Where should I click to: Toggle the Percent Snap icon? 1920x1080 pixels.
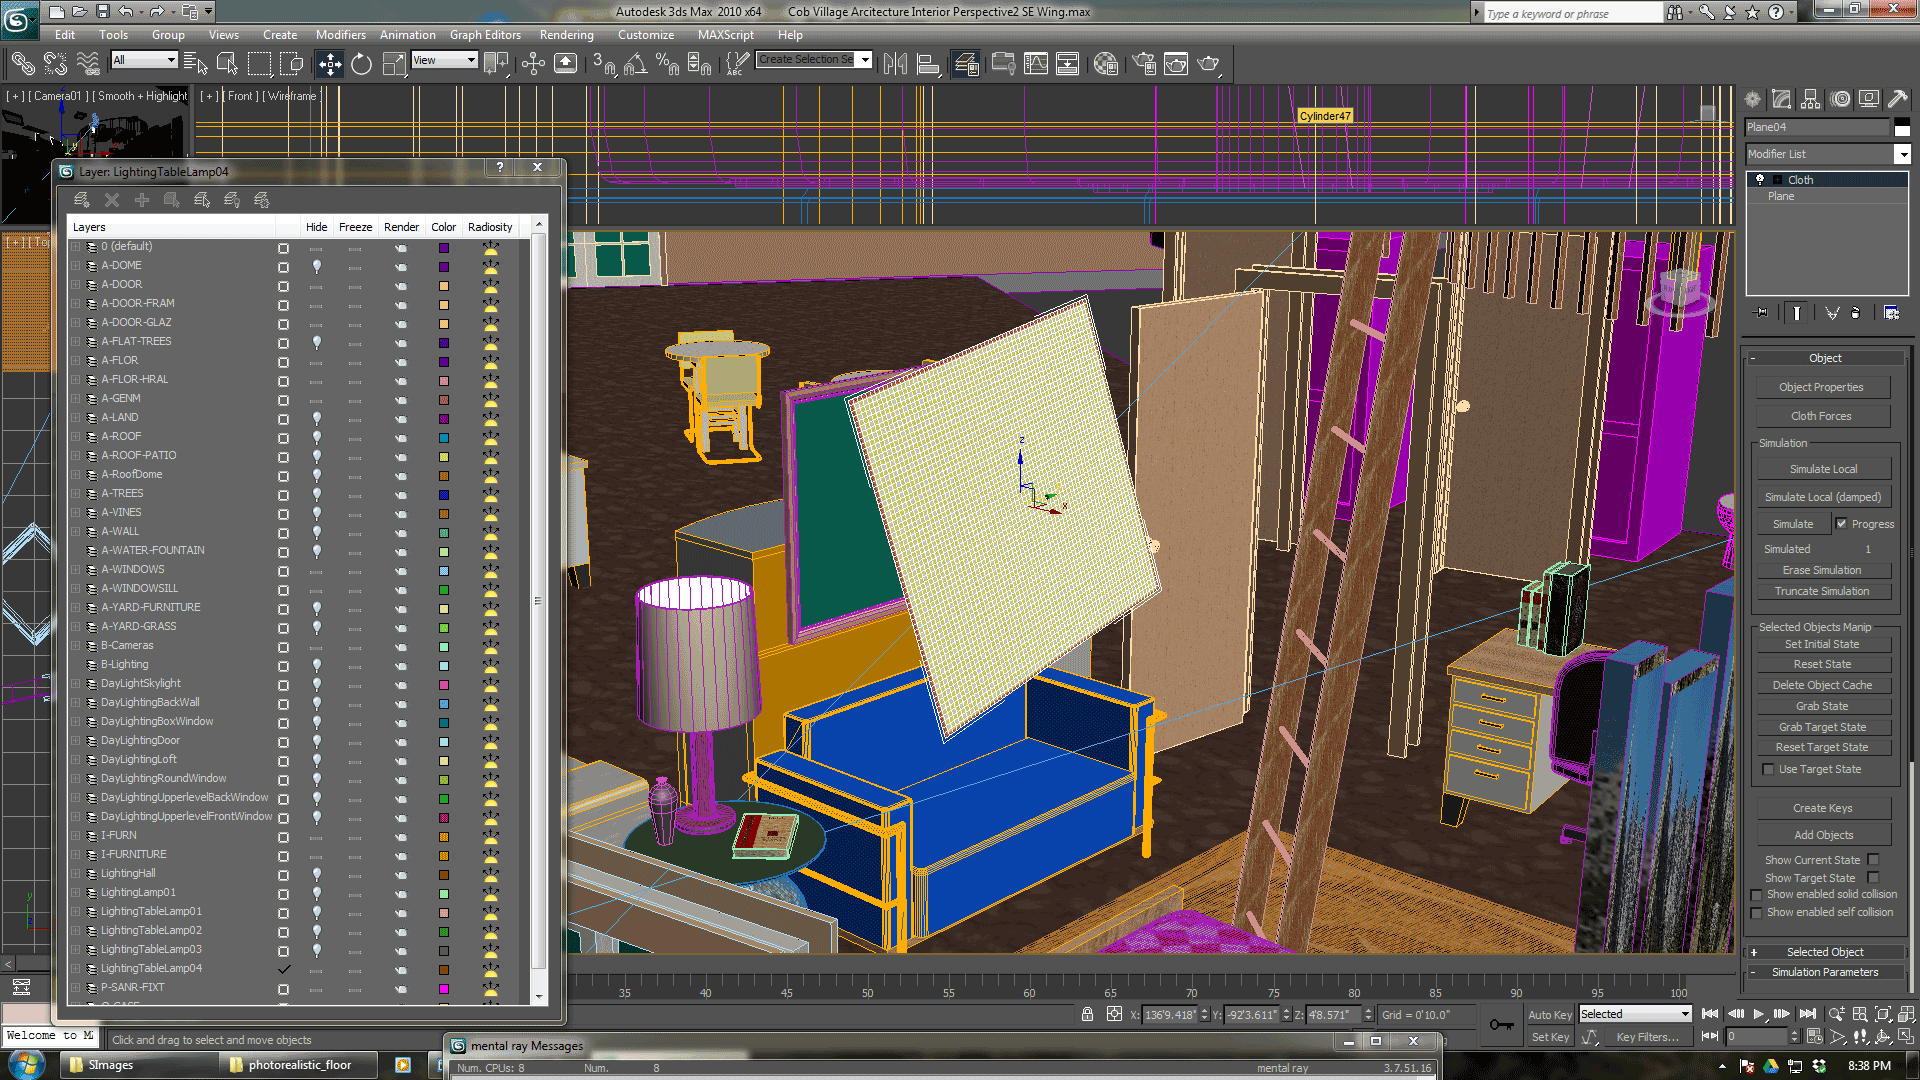(668, 64)
